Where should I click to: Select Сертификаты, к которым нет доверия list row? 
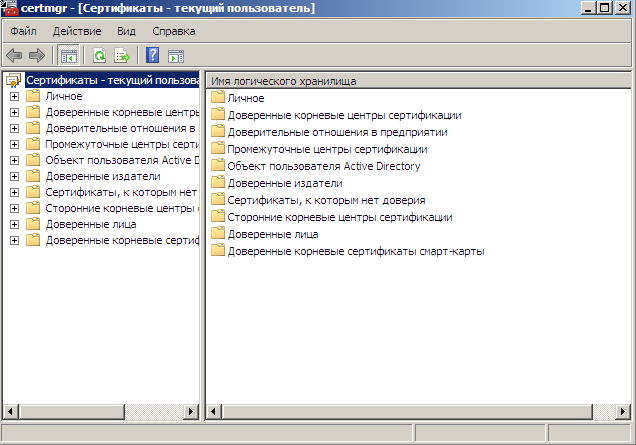[x=326, y=200]
